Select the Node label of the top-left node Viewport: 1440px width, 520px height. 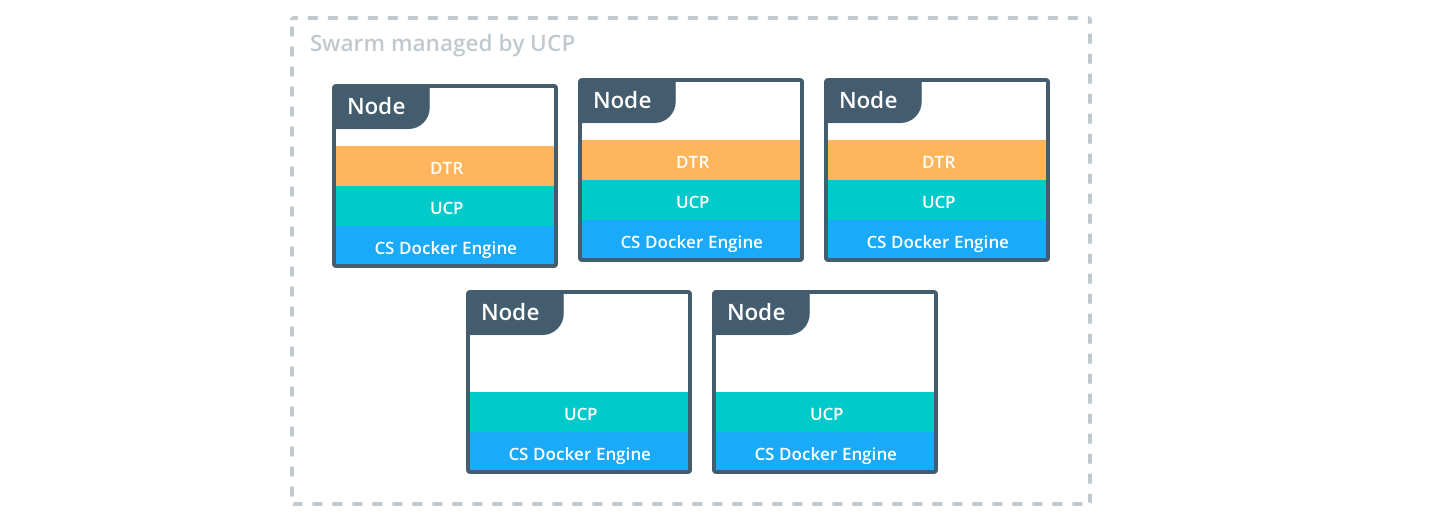pyautogui.click(x=377, y=106)
